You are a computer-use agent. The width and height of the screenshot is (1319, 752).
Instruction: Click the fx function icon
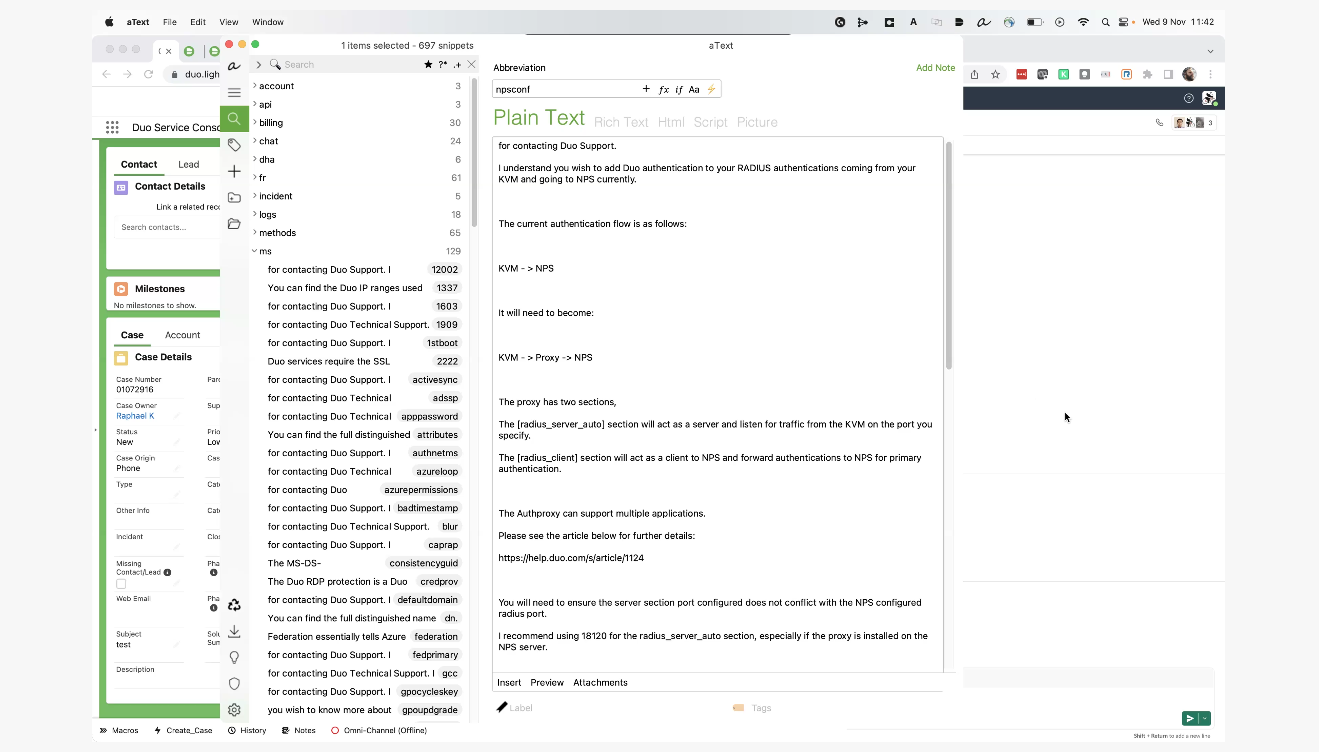coord(663,89)
